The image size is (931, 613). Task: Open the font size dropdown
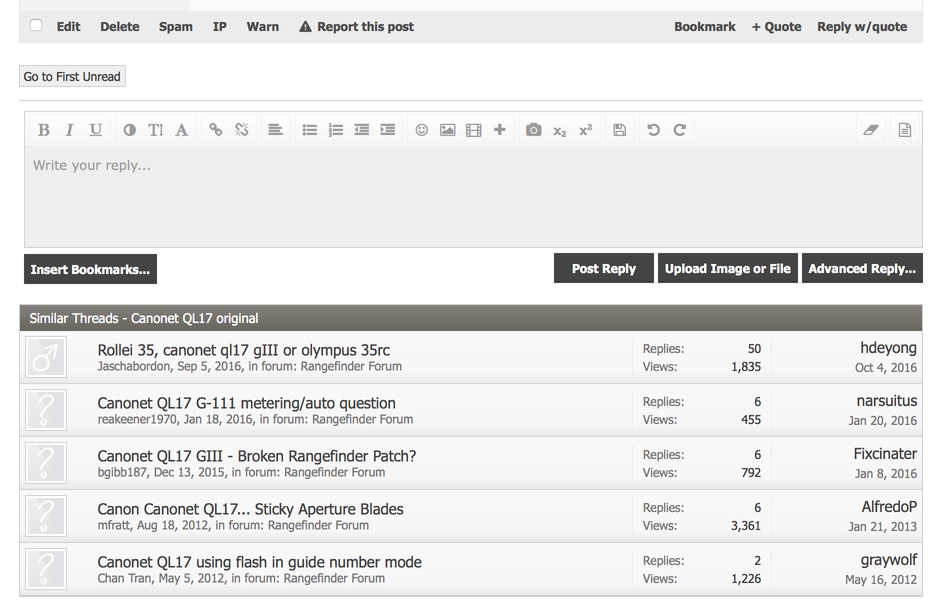pyautogui.click(x=155, y=130)
